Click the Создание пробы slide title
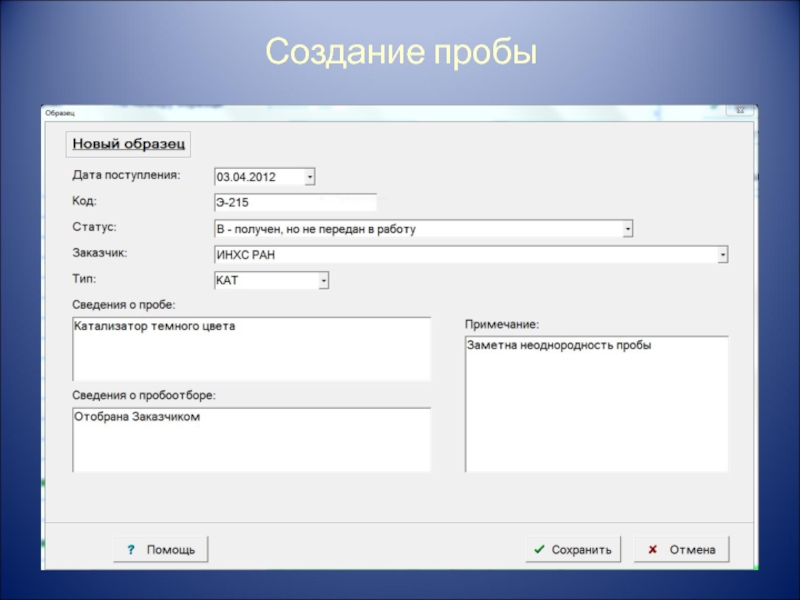 coord(400,54)
